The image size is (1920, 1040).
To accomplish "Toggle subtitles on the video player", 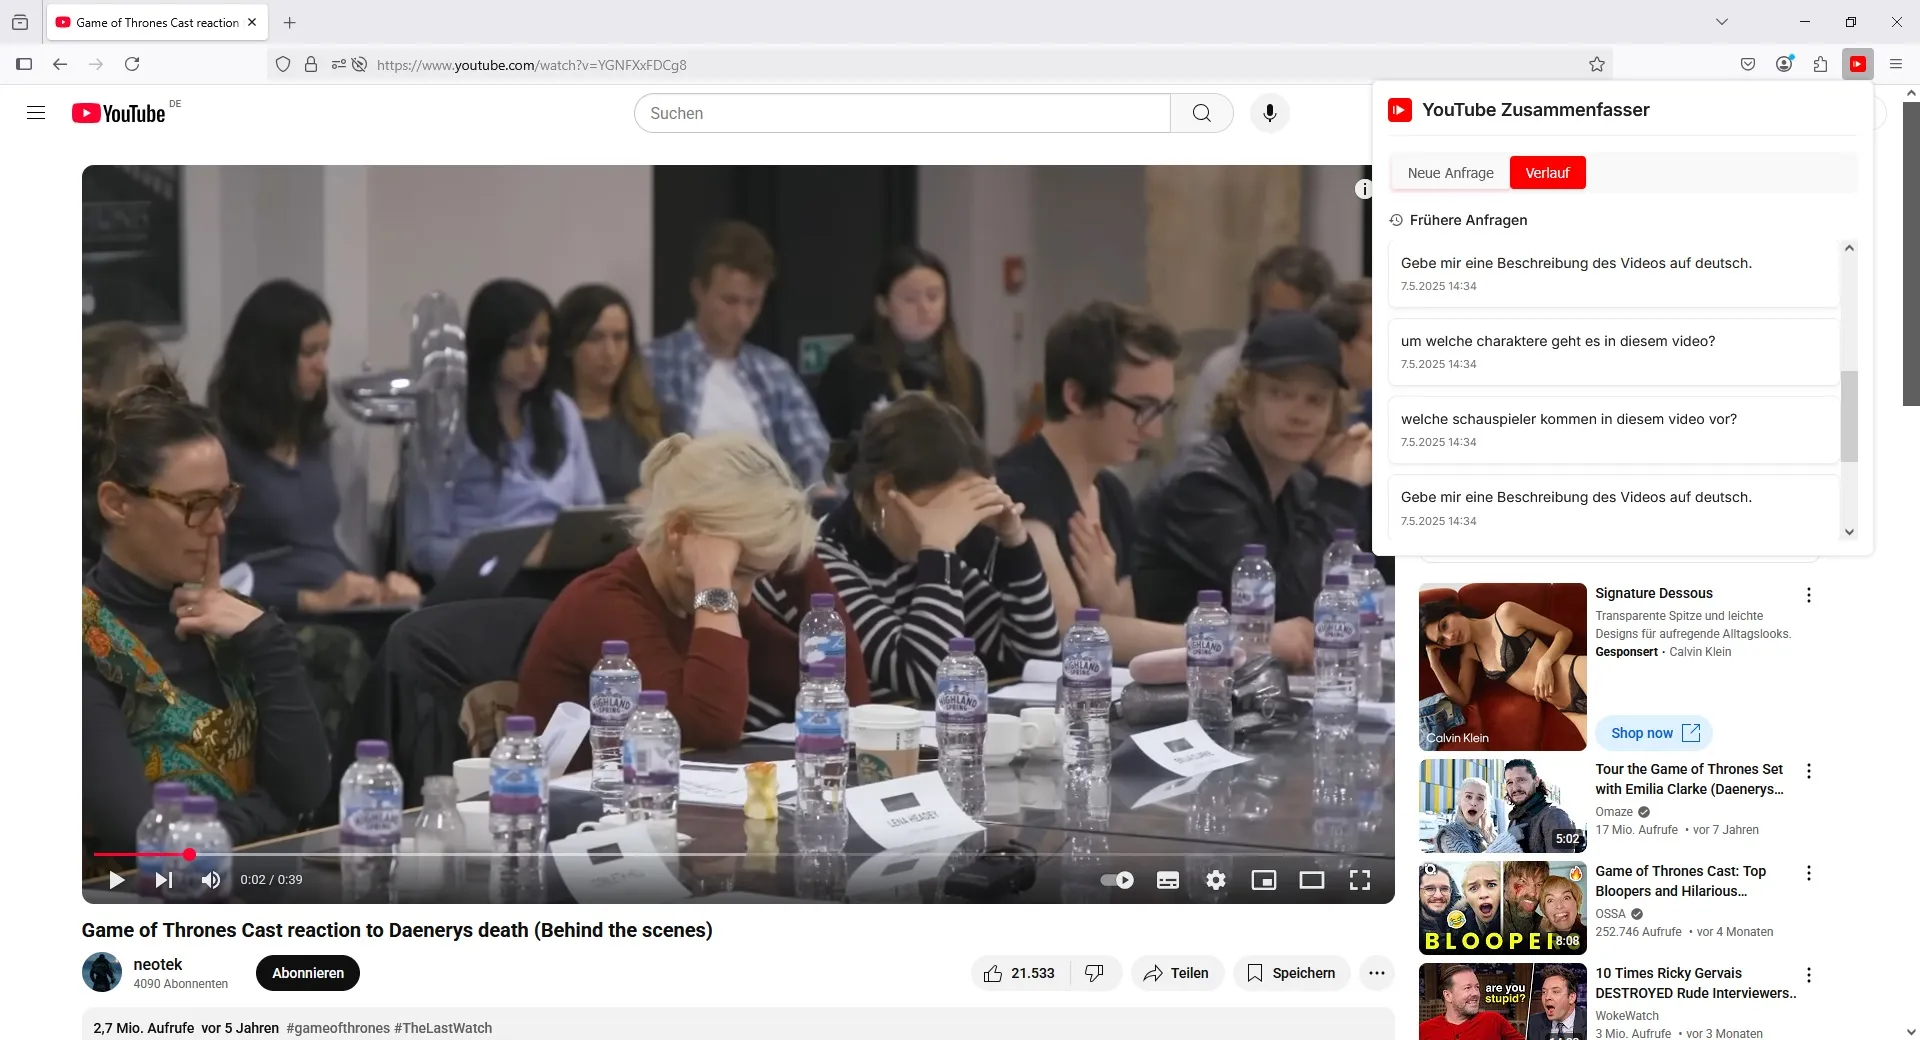I will [x=1167, y=880].
